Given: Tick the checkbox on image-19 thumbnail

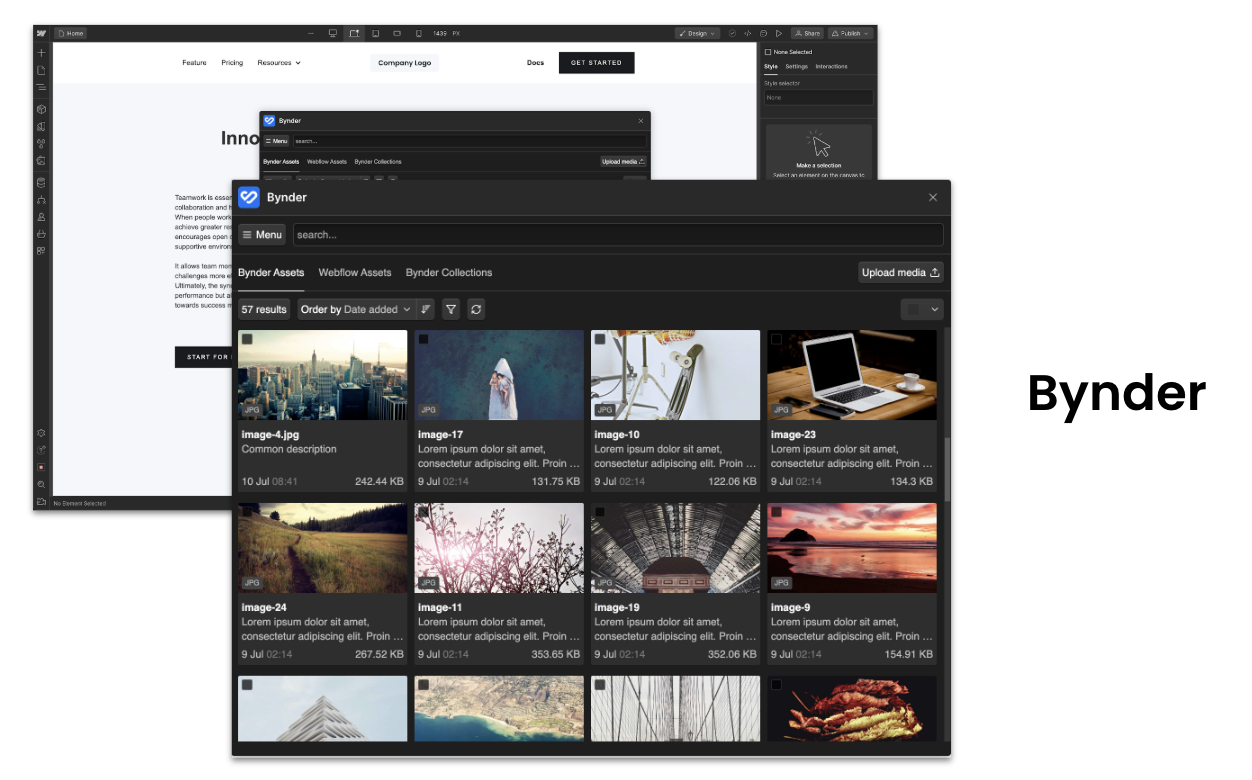Looking at the screenshot, I should [x=600, y=512].
